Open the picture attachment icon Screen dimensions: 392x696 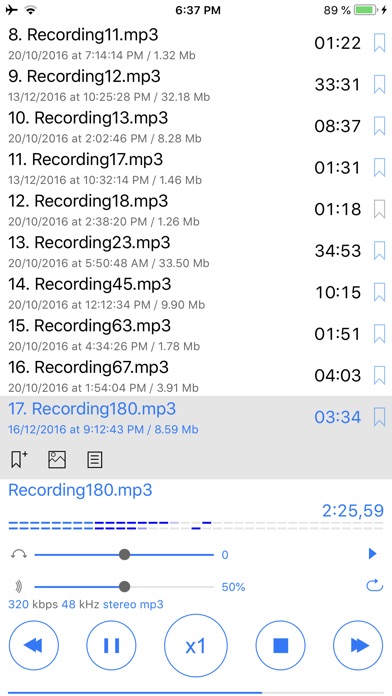pyautogui.click(x=57, y=459)
